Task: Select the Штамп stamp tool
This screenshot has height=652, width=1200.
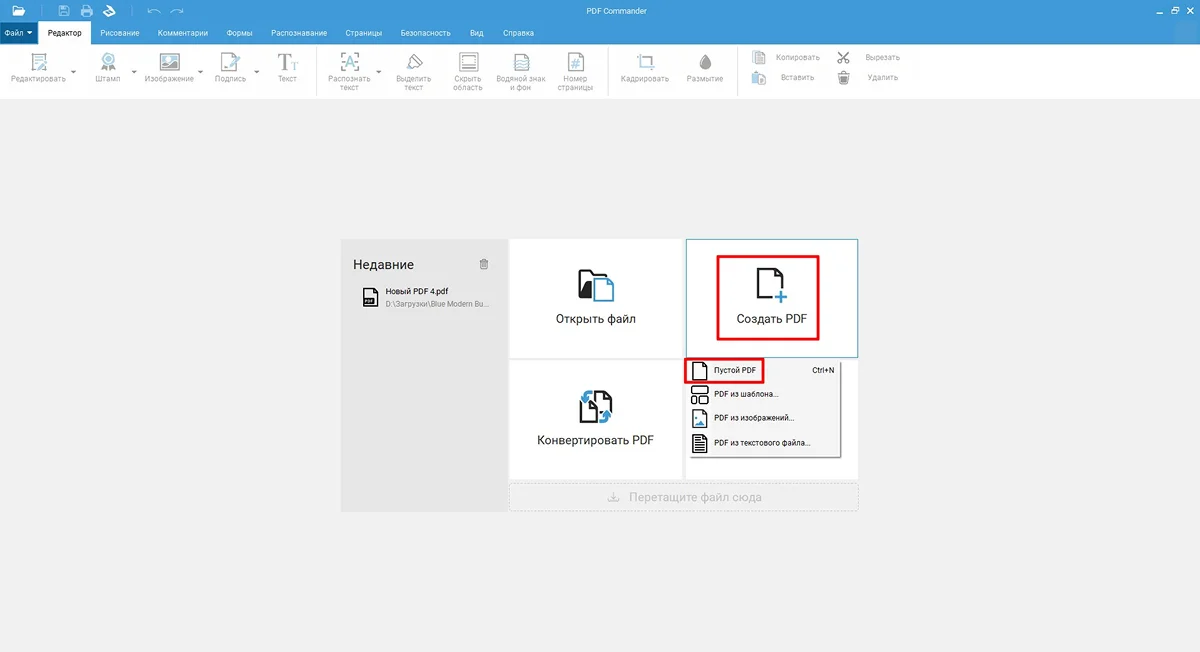Action: (107, 68)
